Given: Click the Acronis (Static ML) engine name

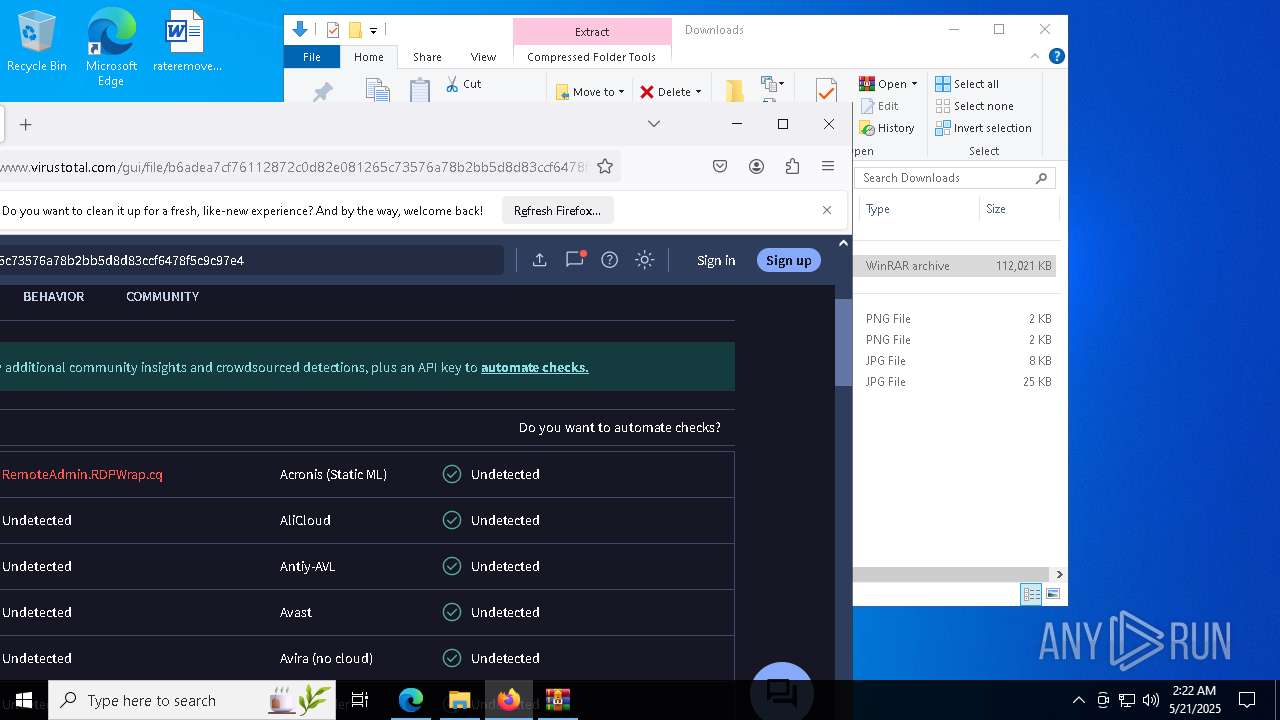Looking at the screenshot, I should click(333, 474).
